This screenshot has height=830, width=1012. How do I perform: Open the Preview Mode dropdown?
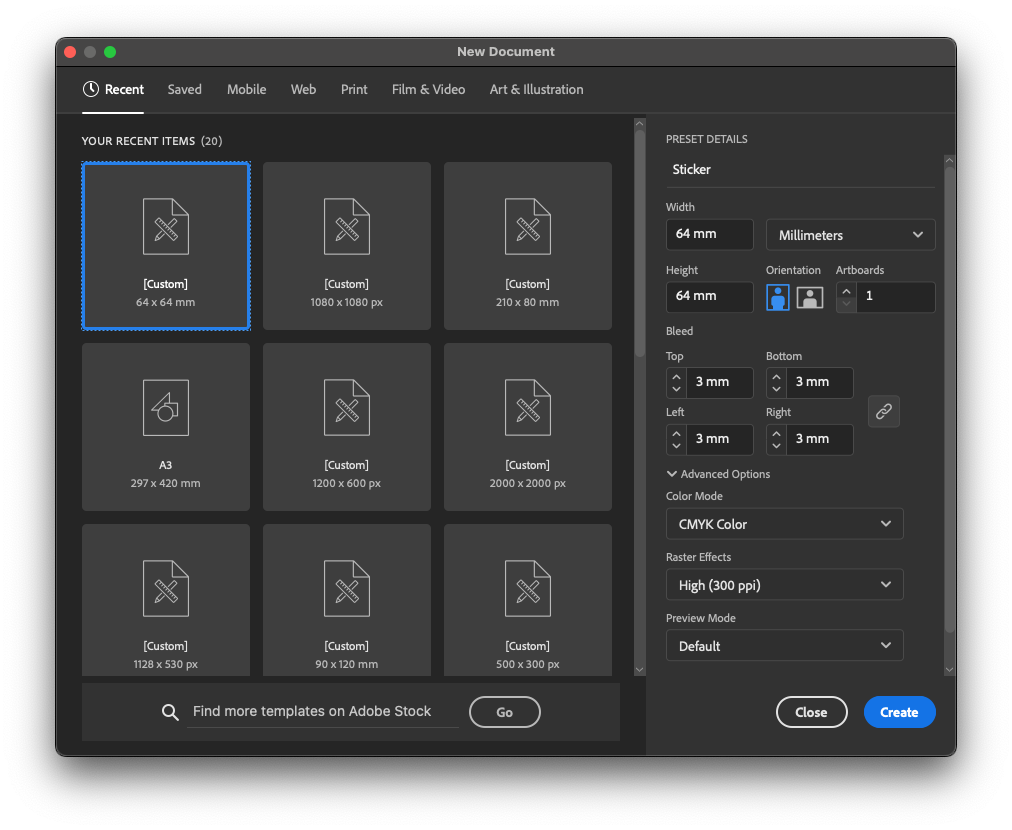coord(784,645)
